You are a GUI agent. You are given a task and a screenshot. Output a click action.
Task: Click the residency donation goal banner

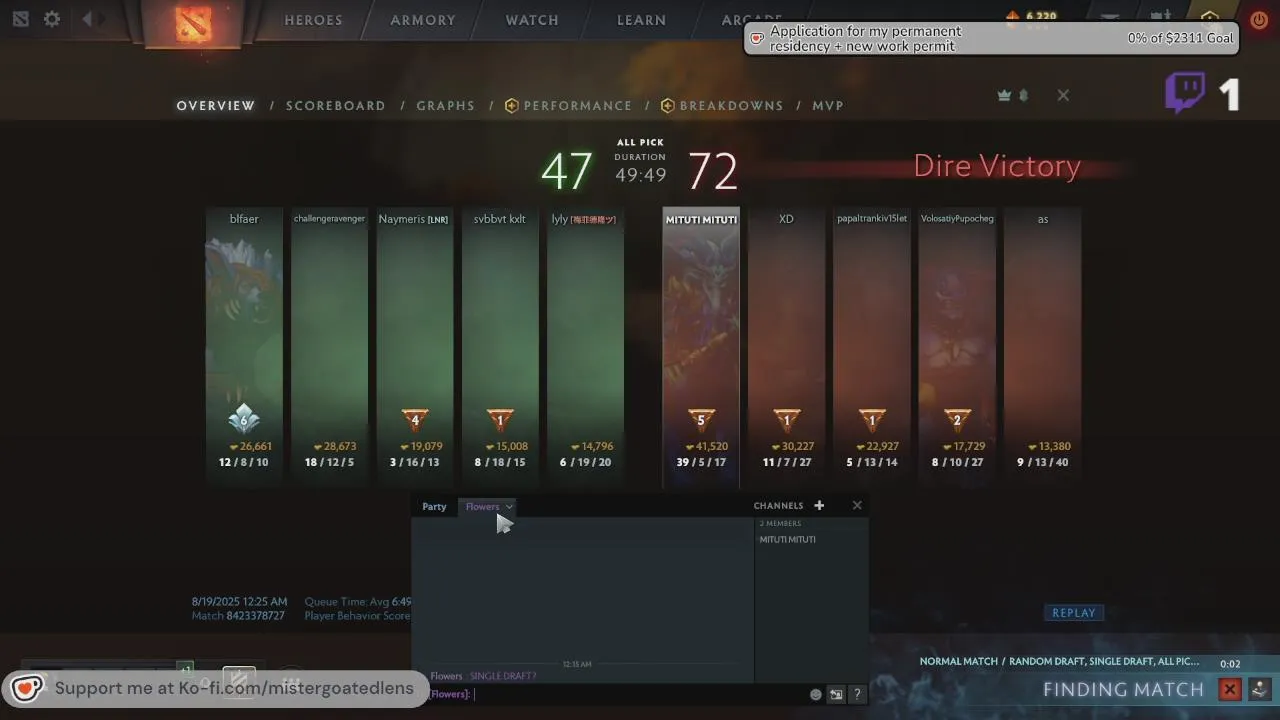991,38
